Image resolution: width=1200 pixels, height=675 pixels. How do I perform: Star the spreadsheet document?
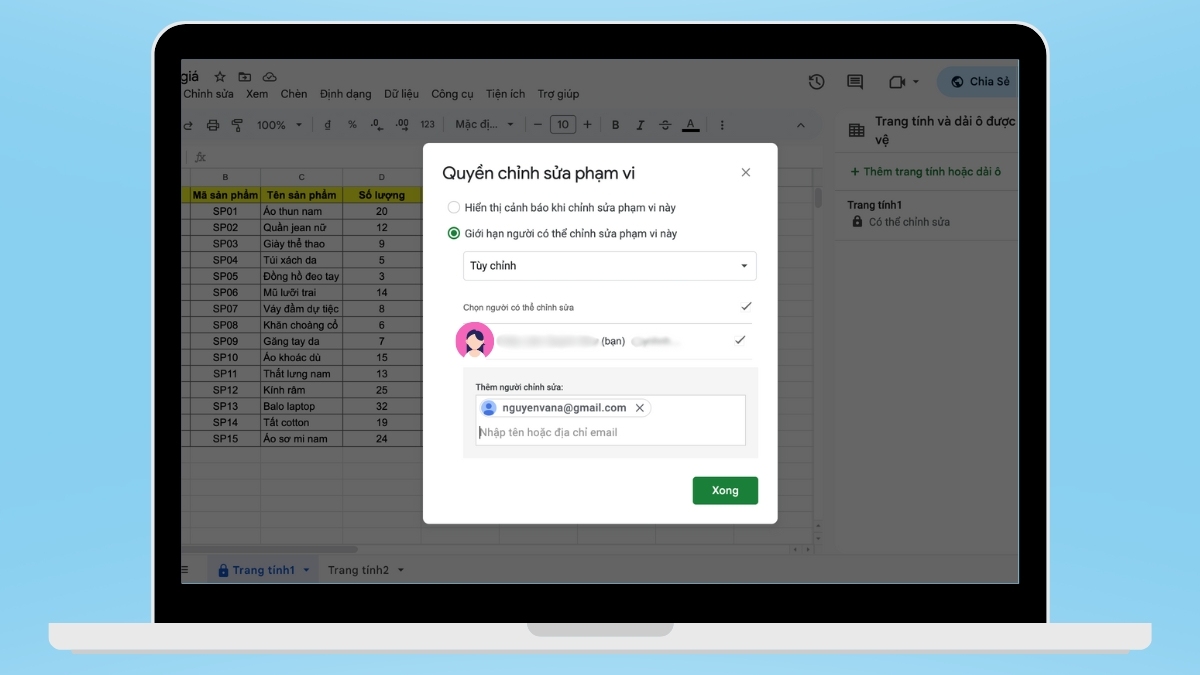pos(220,77)
